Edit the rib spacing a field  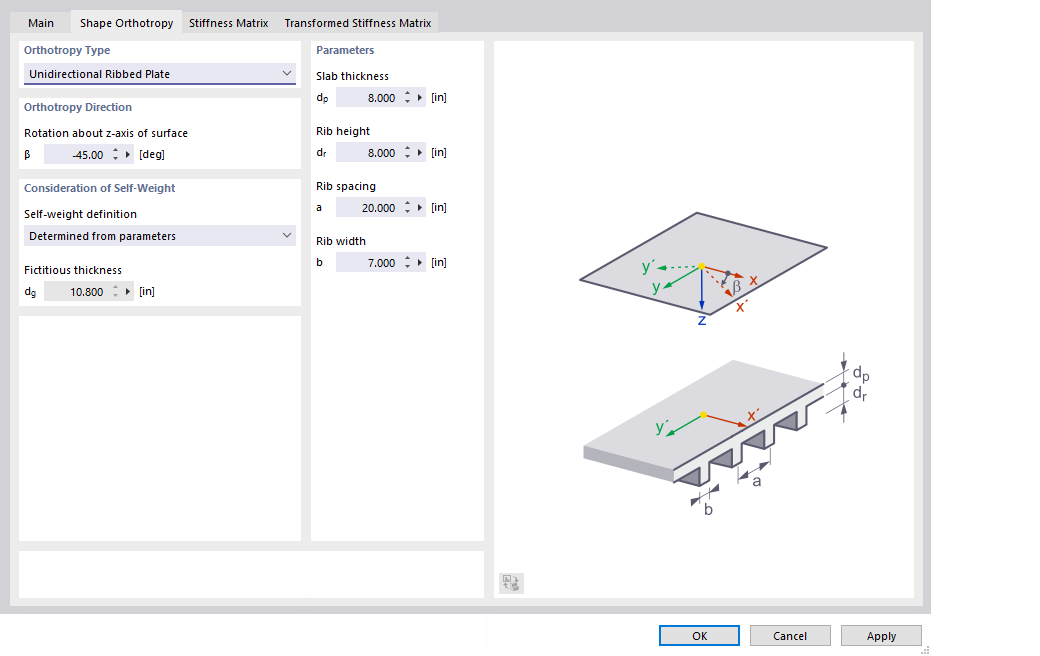[368, 208]
